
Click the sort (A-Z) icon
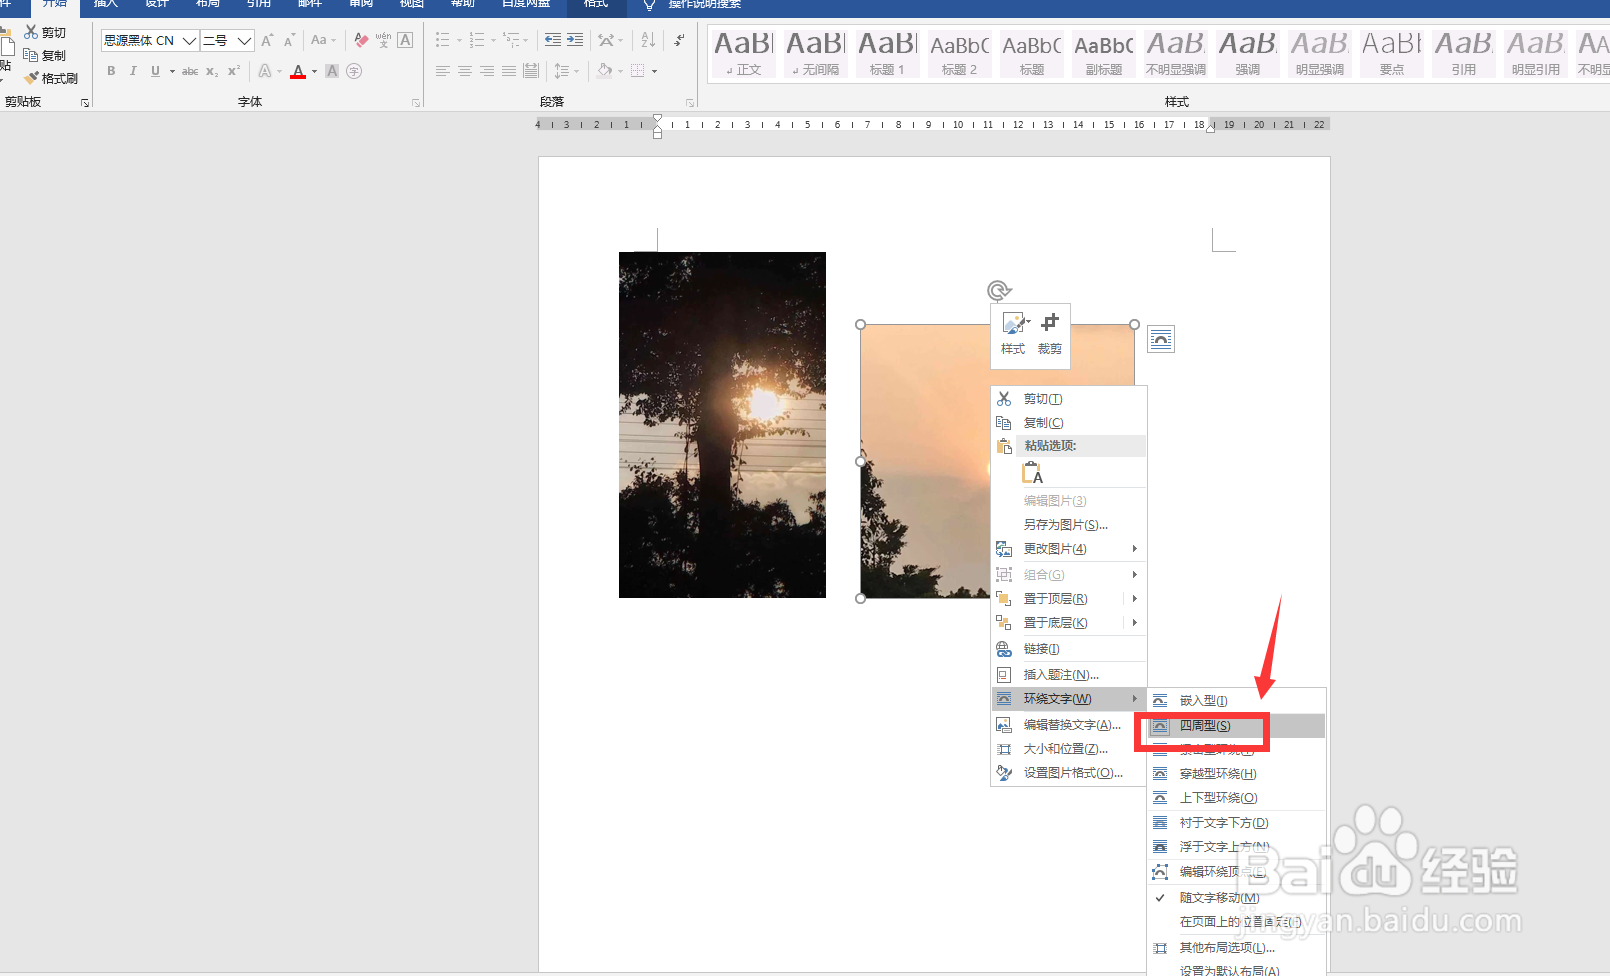(648, 40)
